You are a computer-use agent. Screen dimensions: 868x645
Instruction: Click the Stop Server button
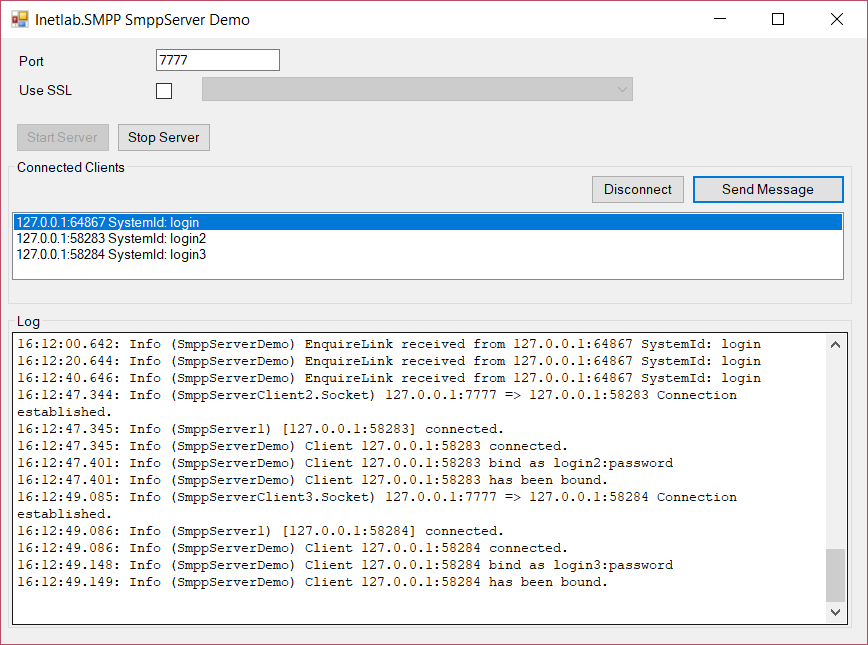164,137
